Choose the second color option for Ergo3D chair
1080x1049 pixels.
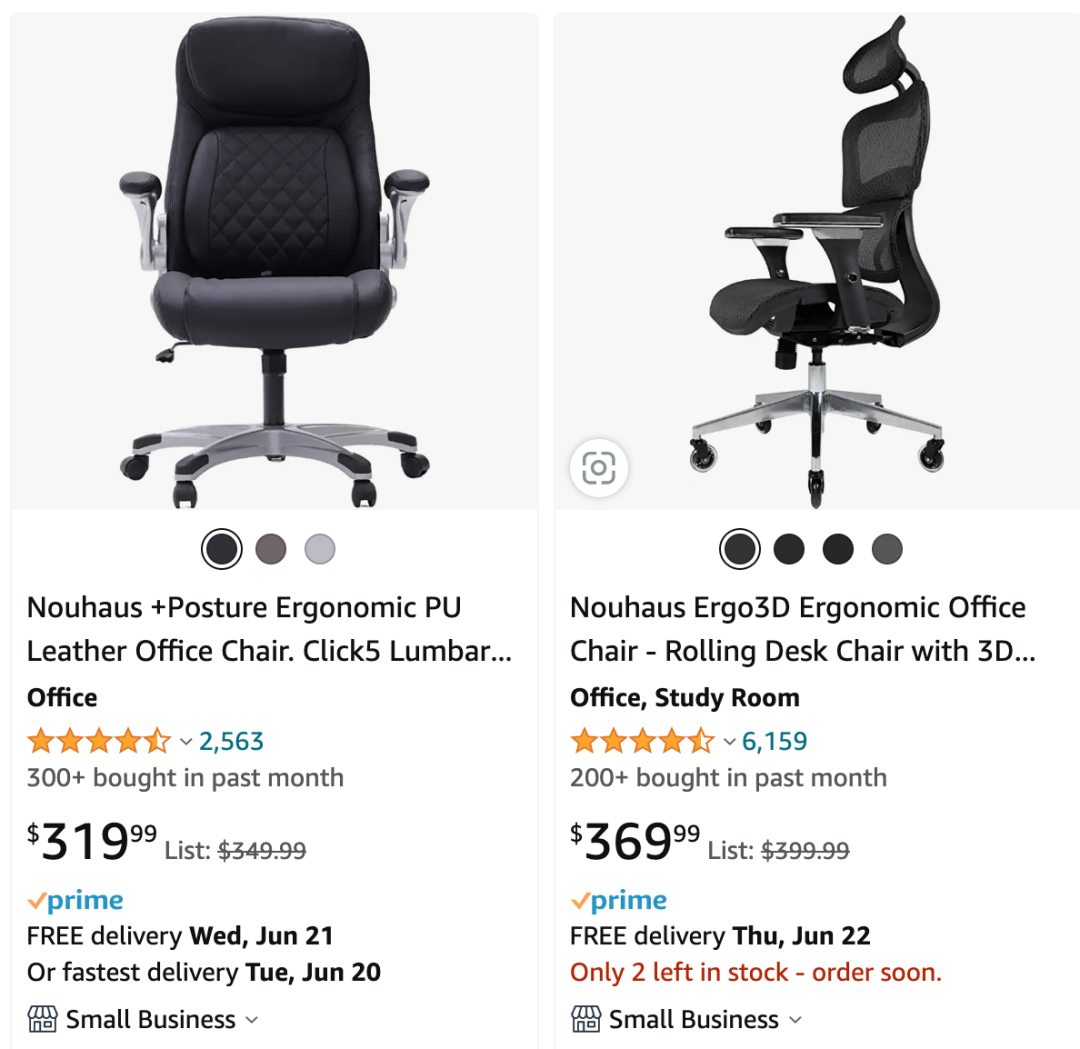click(789, 549)
